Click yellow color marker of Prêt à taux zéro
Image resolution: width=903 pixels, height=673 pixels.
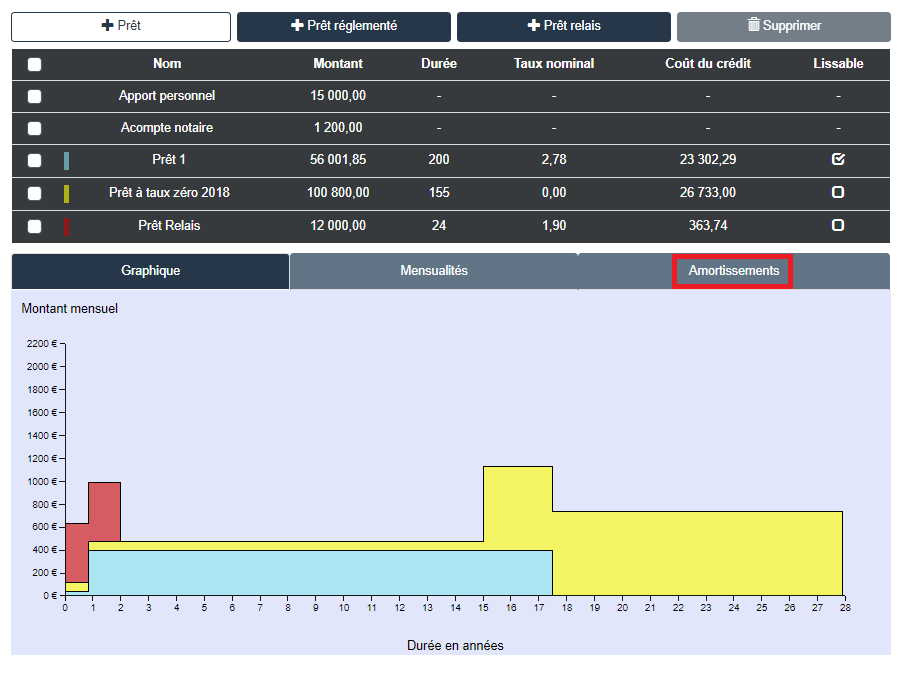(x=66, y=193)
